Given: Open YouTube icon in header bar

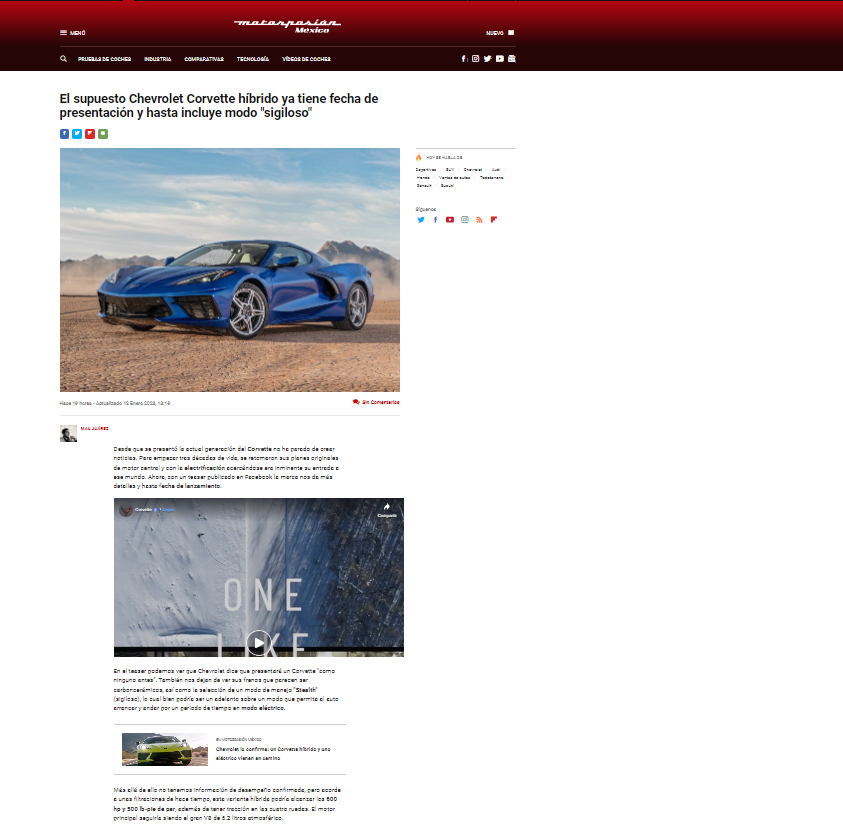Looking at the screenshot, I should pyautogui.click(x=499, y=59).
